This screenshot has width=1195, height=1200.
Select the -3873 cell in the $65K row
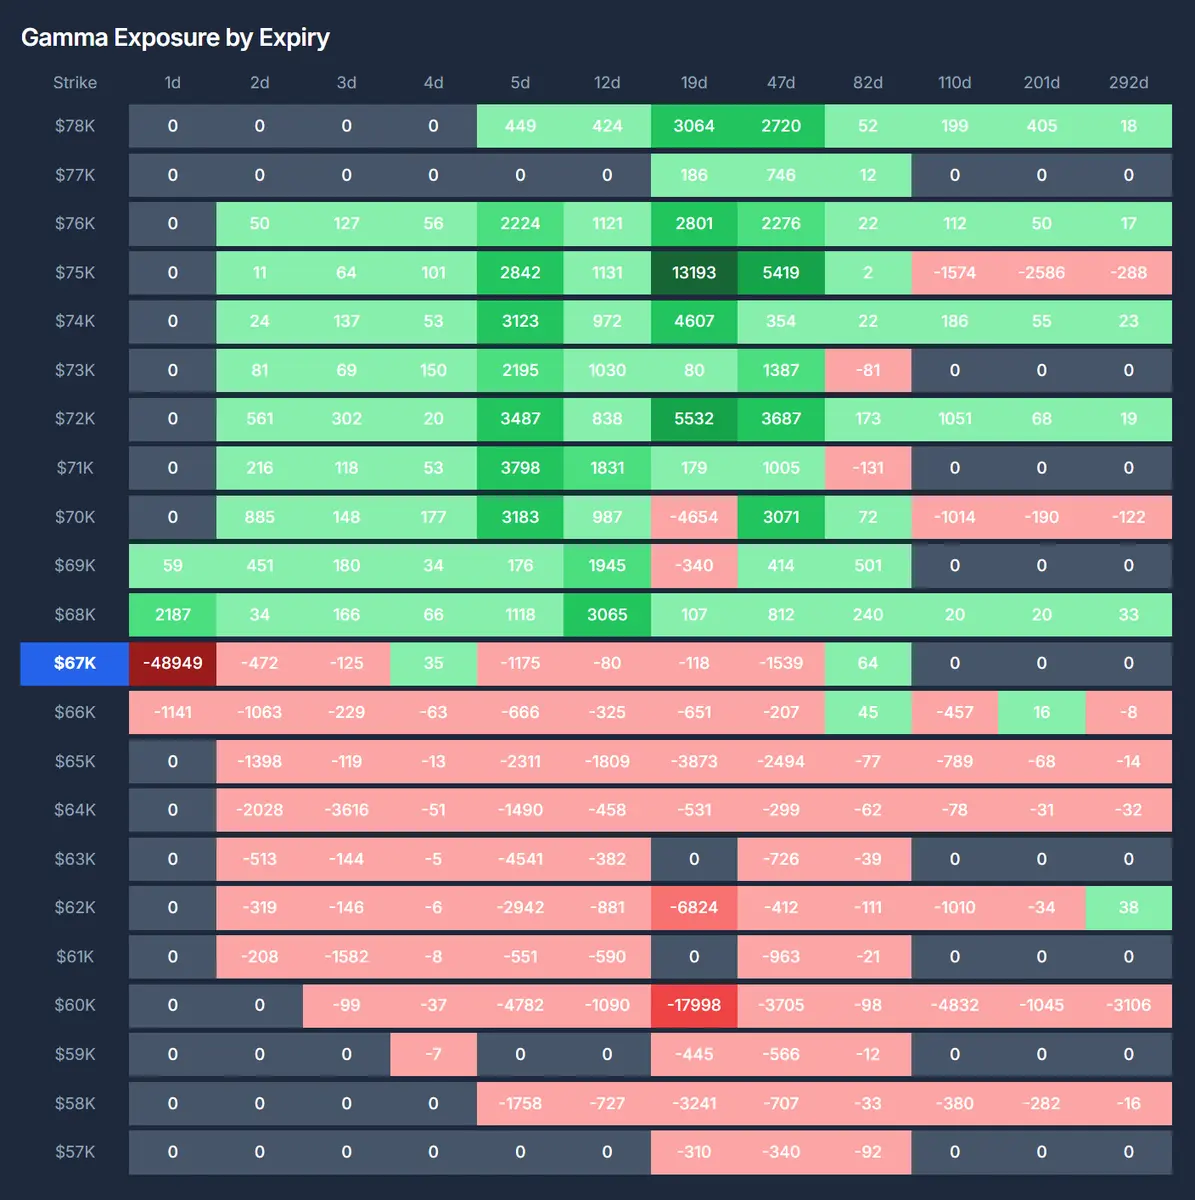[x=694, y=761]
